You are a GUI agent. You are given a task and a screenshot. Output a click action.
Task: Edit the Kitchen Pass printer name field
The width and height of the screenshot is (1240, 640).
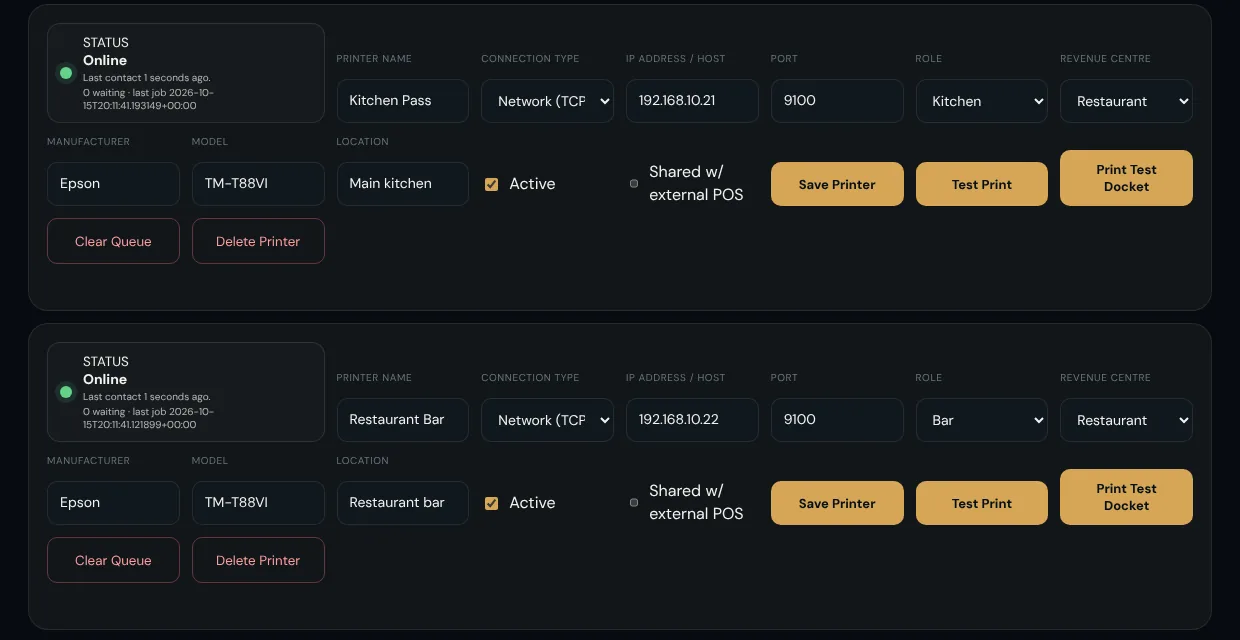402,101
